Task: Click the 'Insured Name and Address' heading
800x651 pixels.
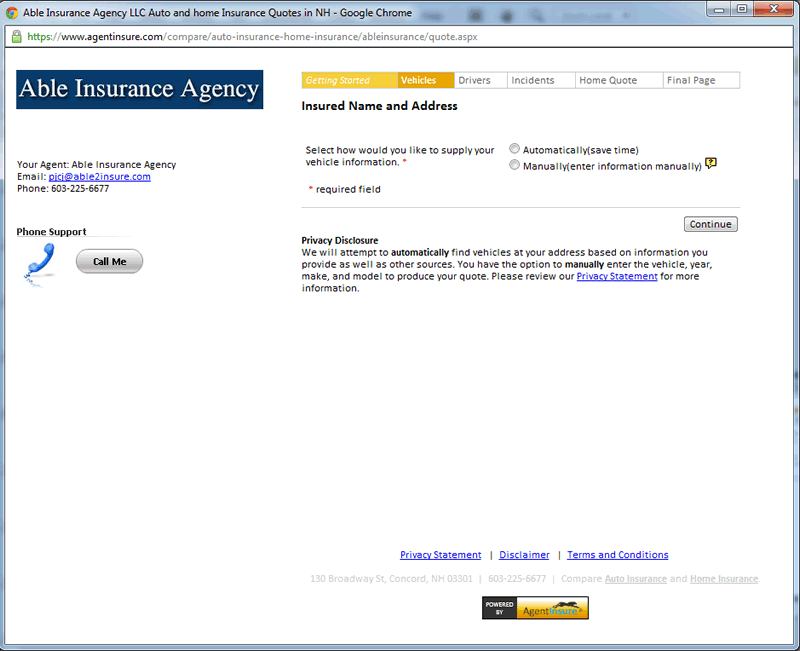Action: (x=379, y=106)
